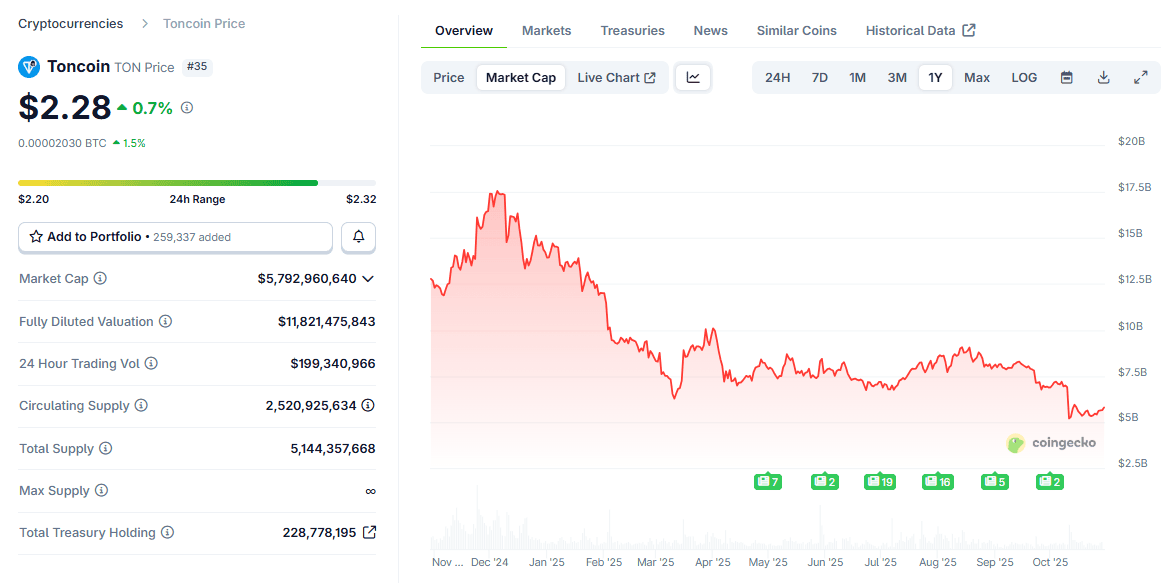Expand the chart to fullscreen
Screen dimensions: 1174x583
point(1140,77)
